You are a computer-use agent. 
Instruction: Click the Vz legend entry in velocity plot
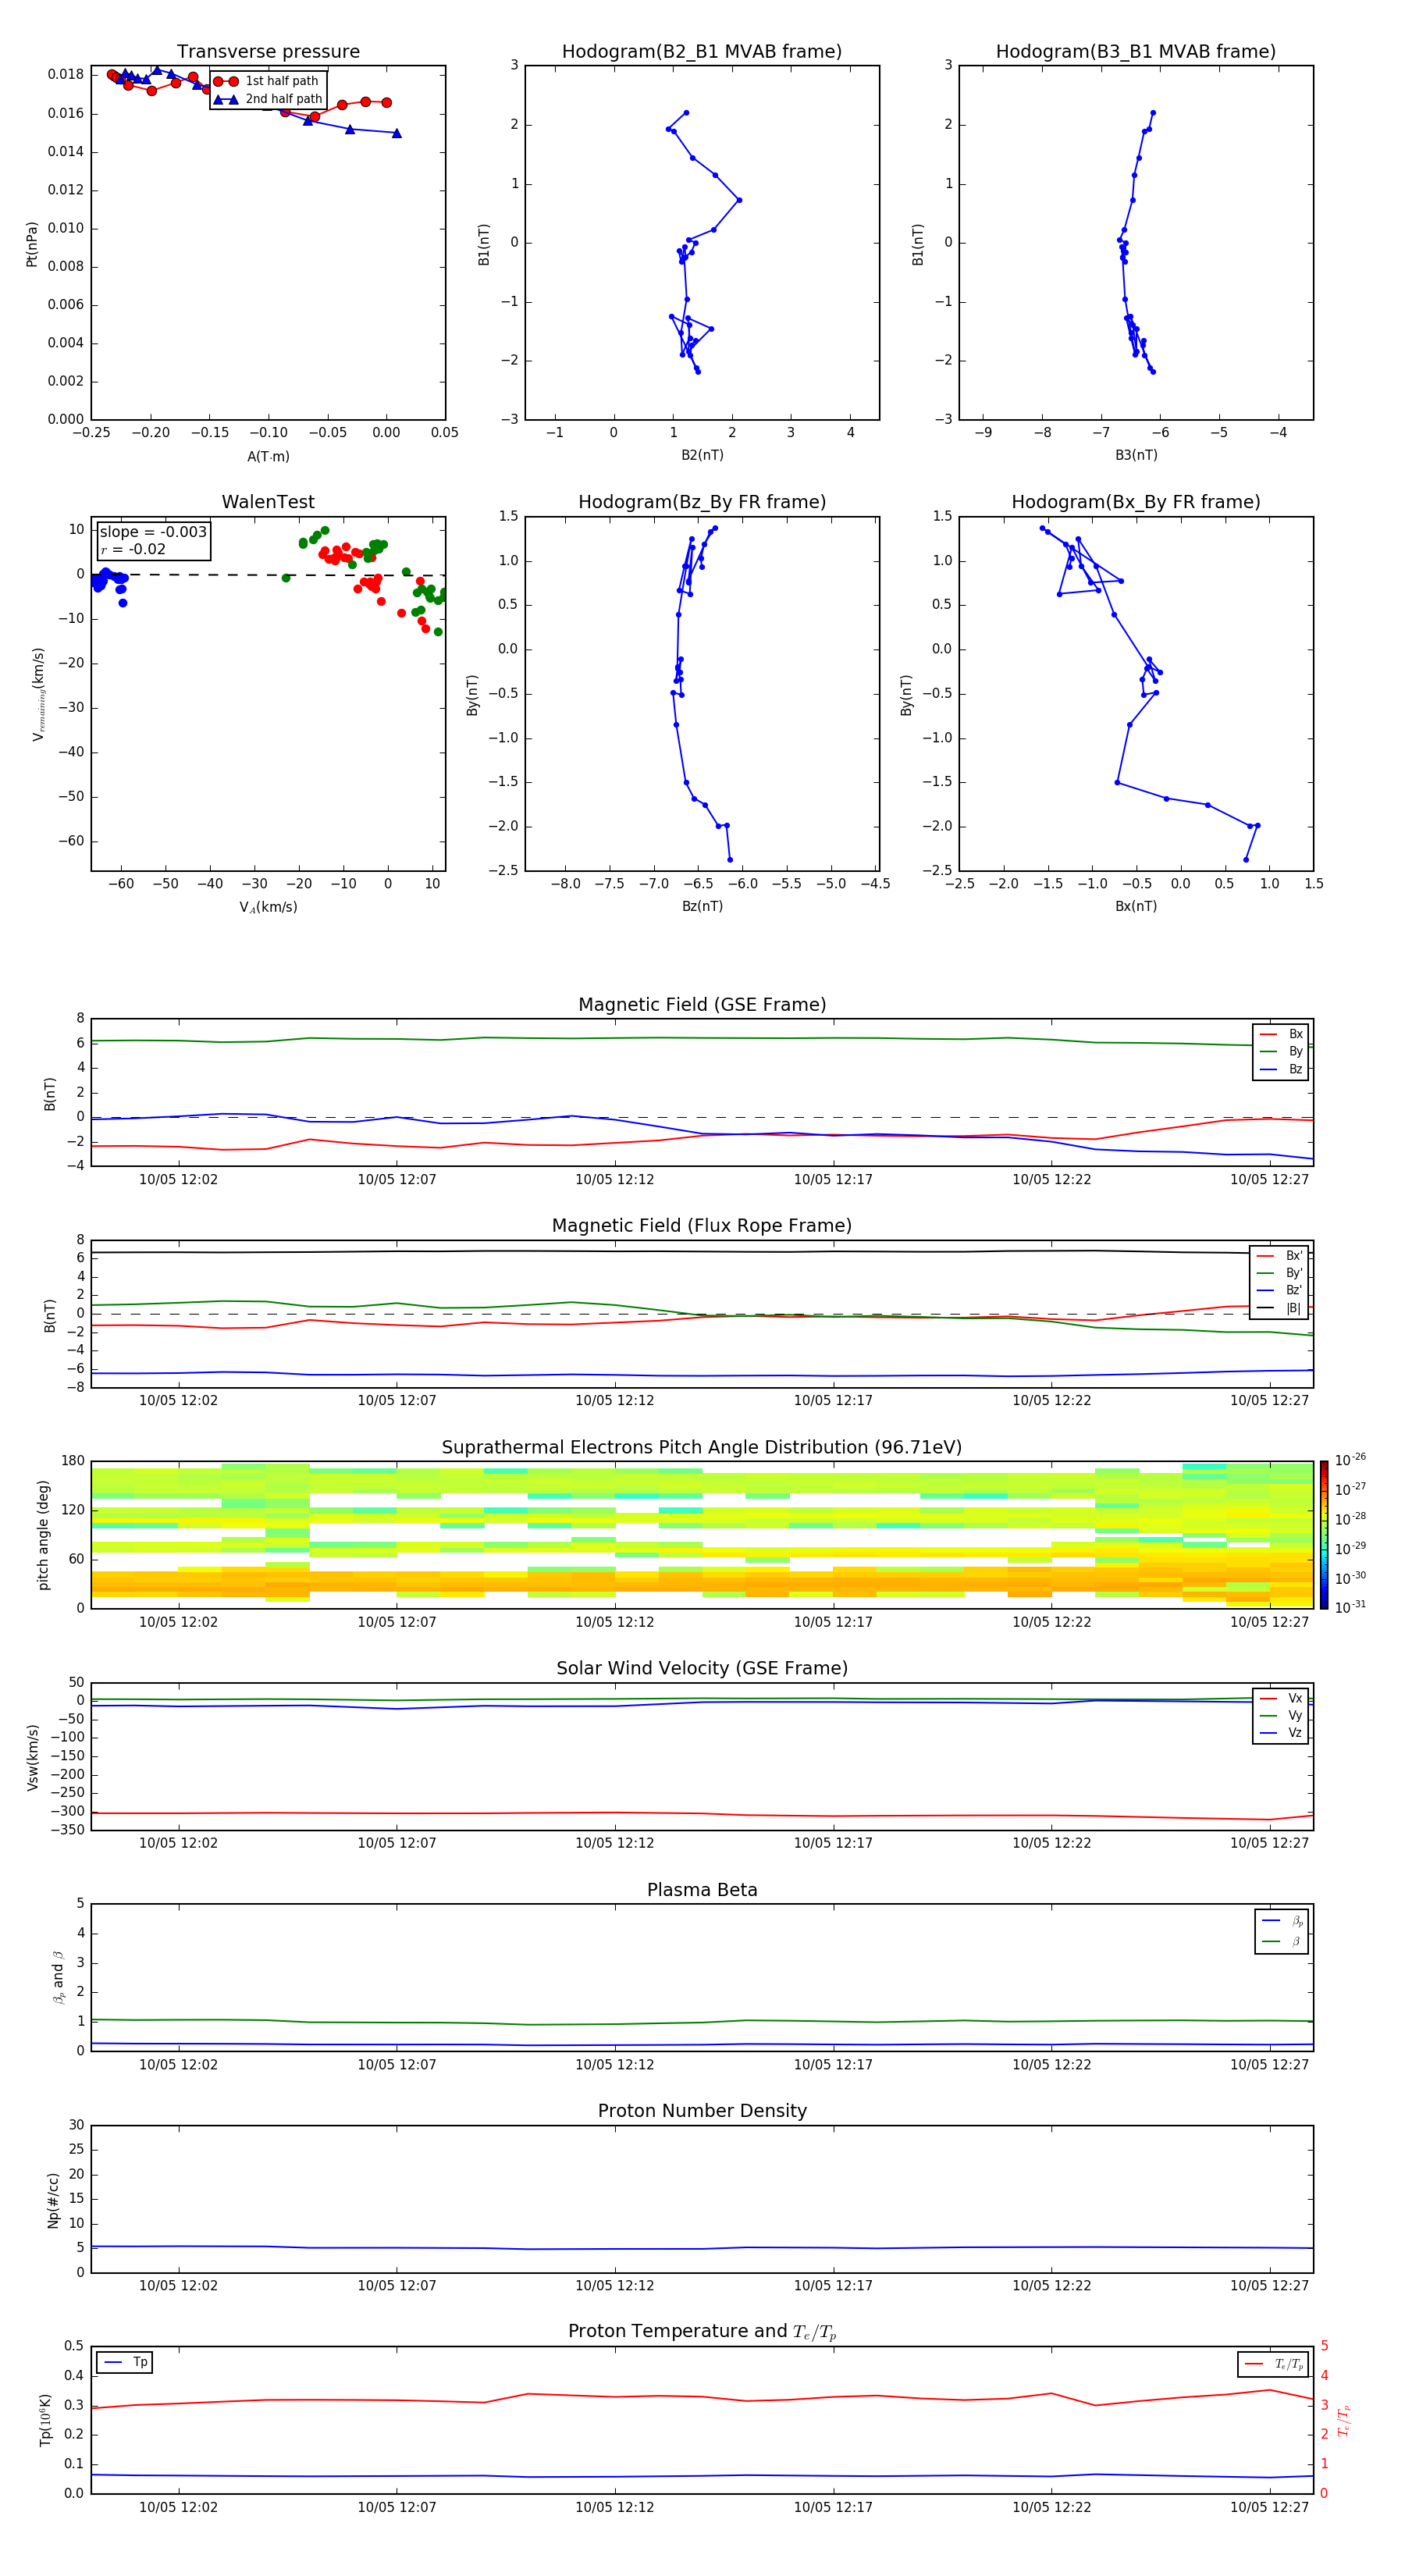tap(1281, 1733)
